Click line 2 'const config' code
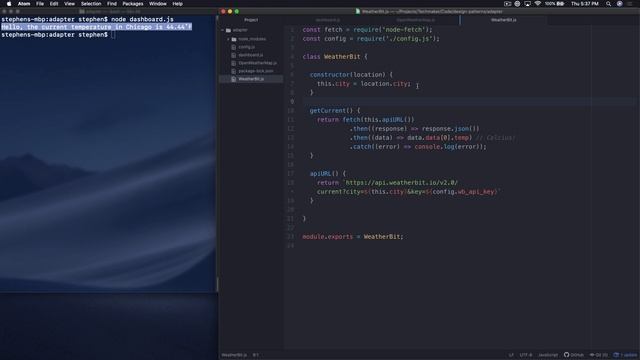The image size is (640, 360). [371, 39]
